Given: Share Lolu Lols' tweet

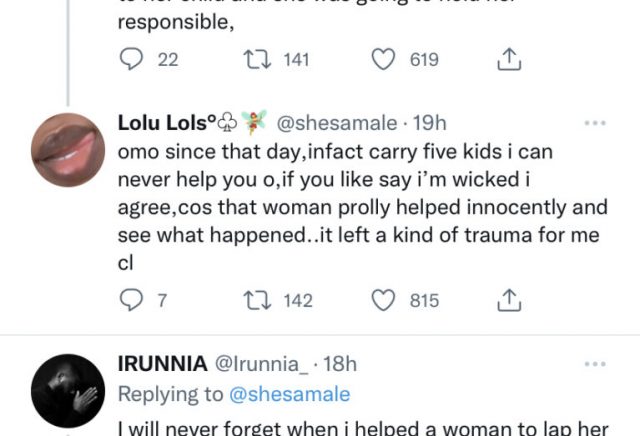Looking at the screenshot, I should pyautogui.click(x=508, y=300).
